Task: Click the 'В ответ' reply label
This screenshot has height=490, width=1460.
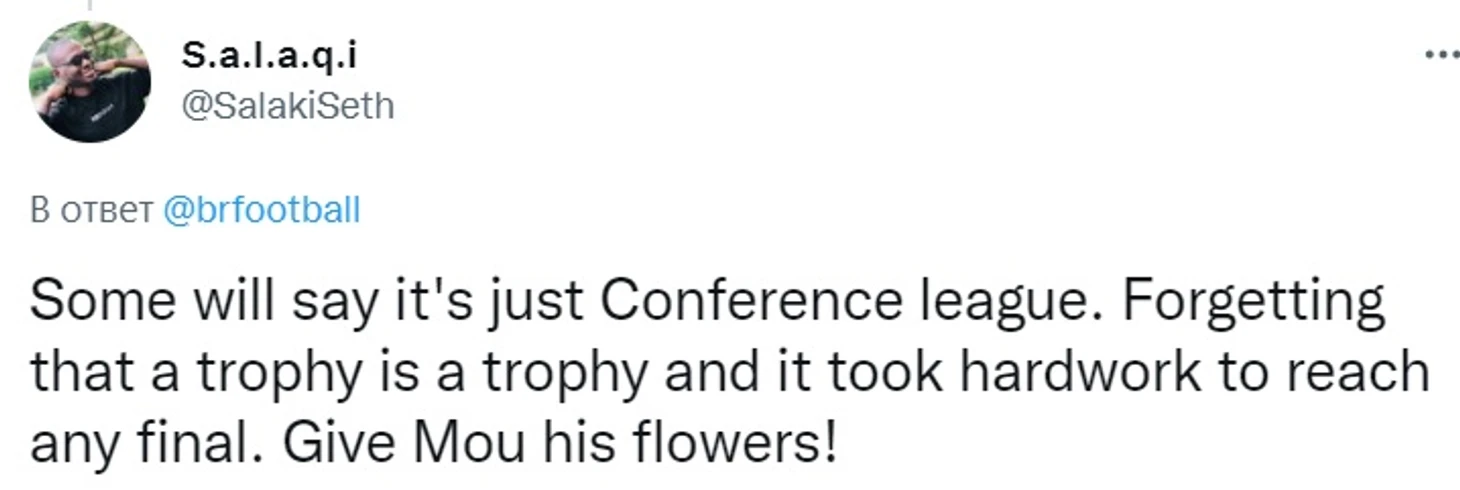Action: pyautogui.click(x=91, y=211)
